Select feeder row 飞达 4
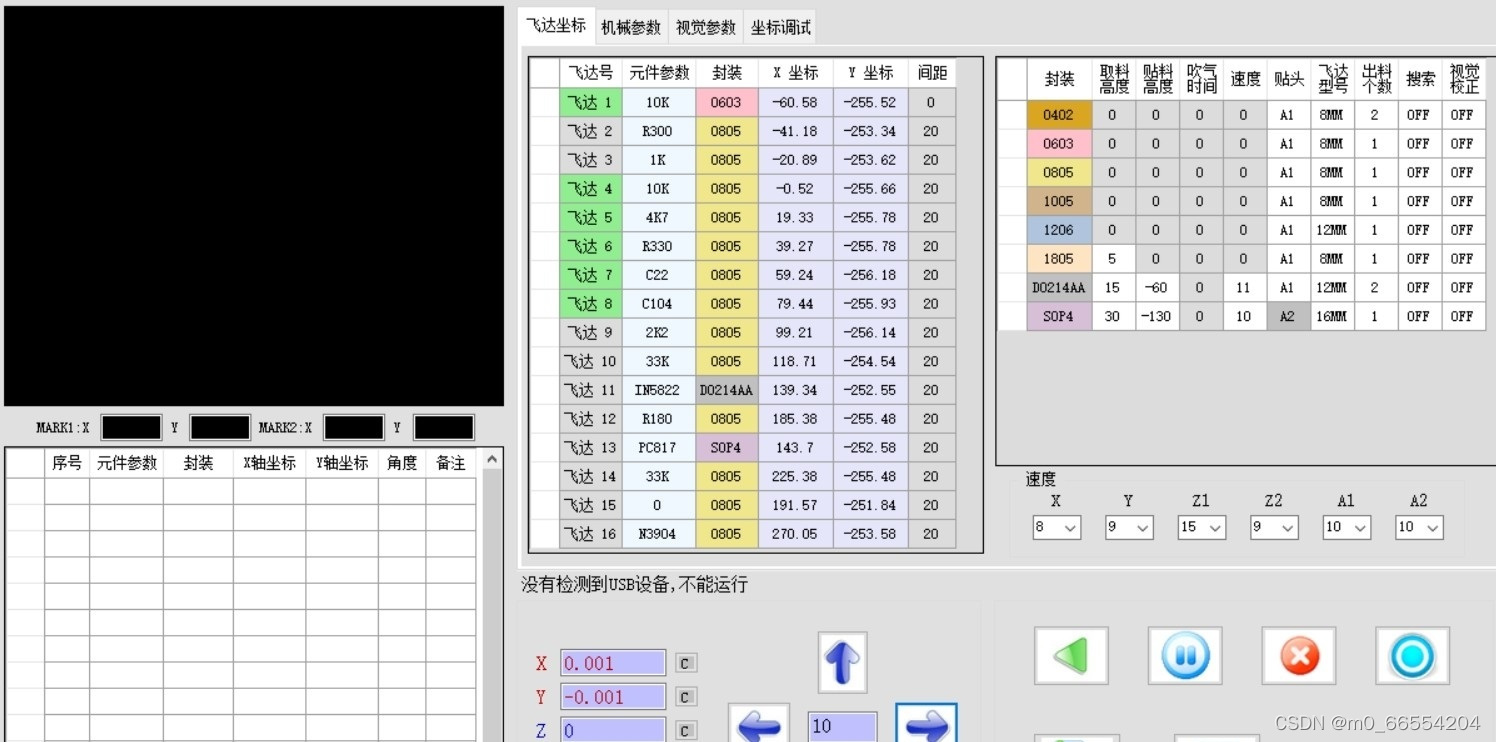This screenshot has height=742, width=1496. tap(590, 188)
